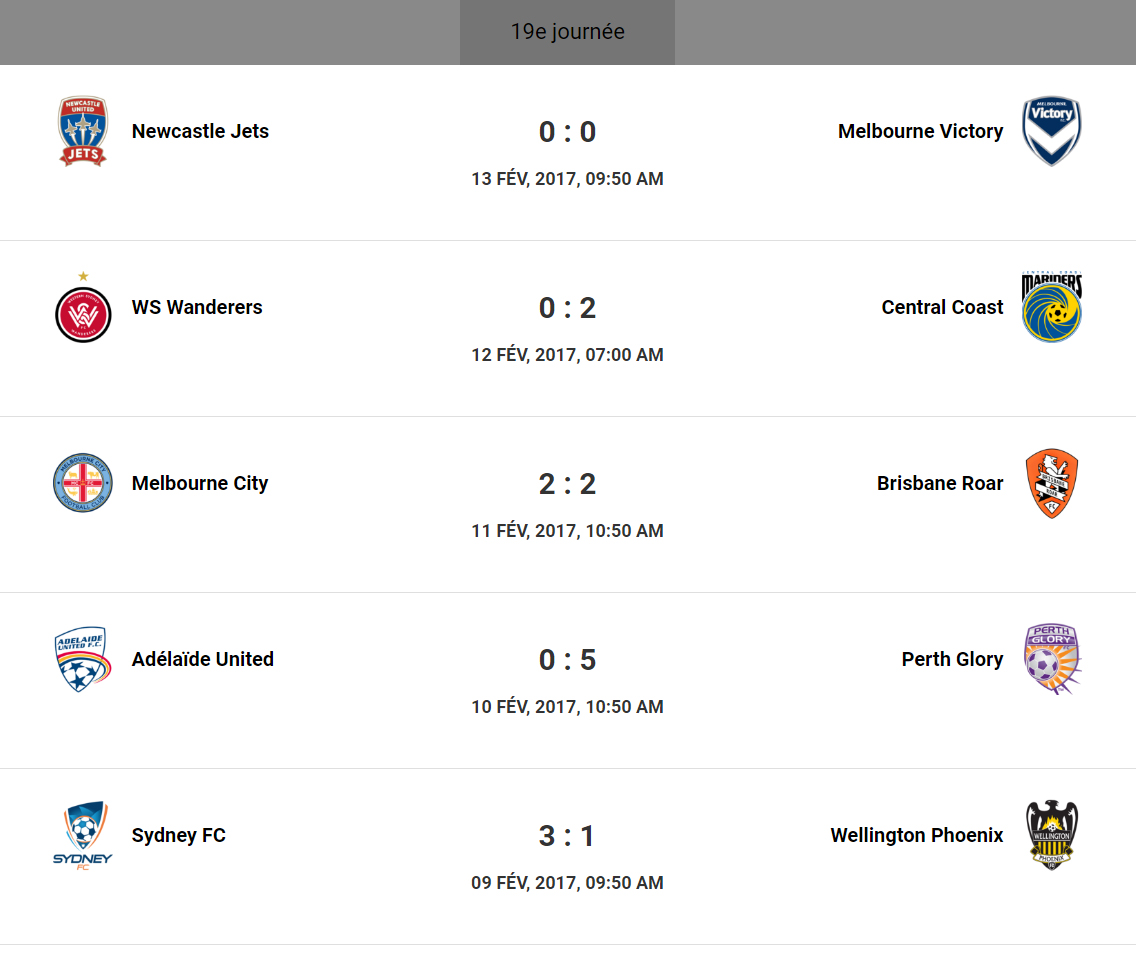The width and height of the screenshot is (1136, 954).
Task: Open the 0 : 5 match score
Action: click(567, 660)
